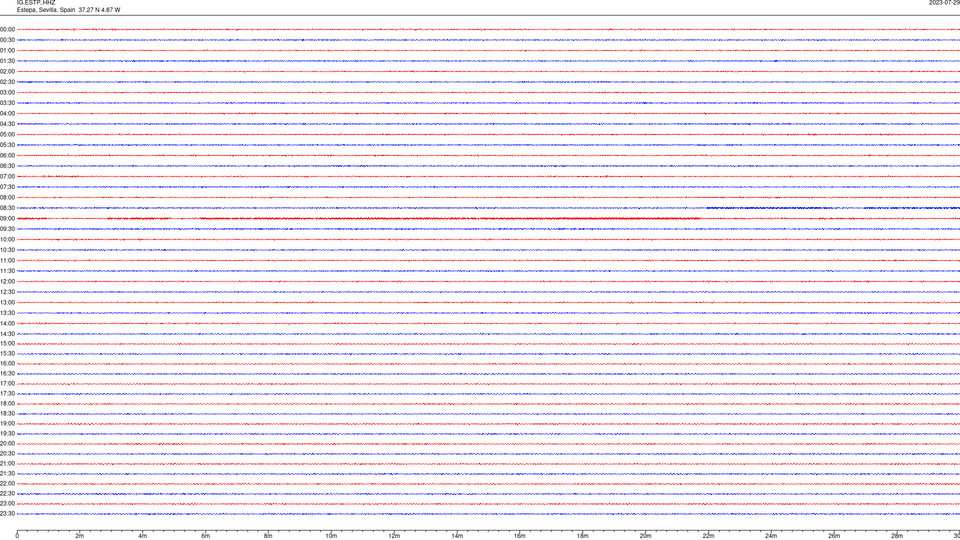This screenshot has height=540, width=960.
Task: Click the 15:30 time row label
Action: (x=7, y=354)
